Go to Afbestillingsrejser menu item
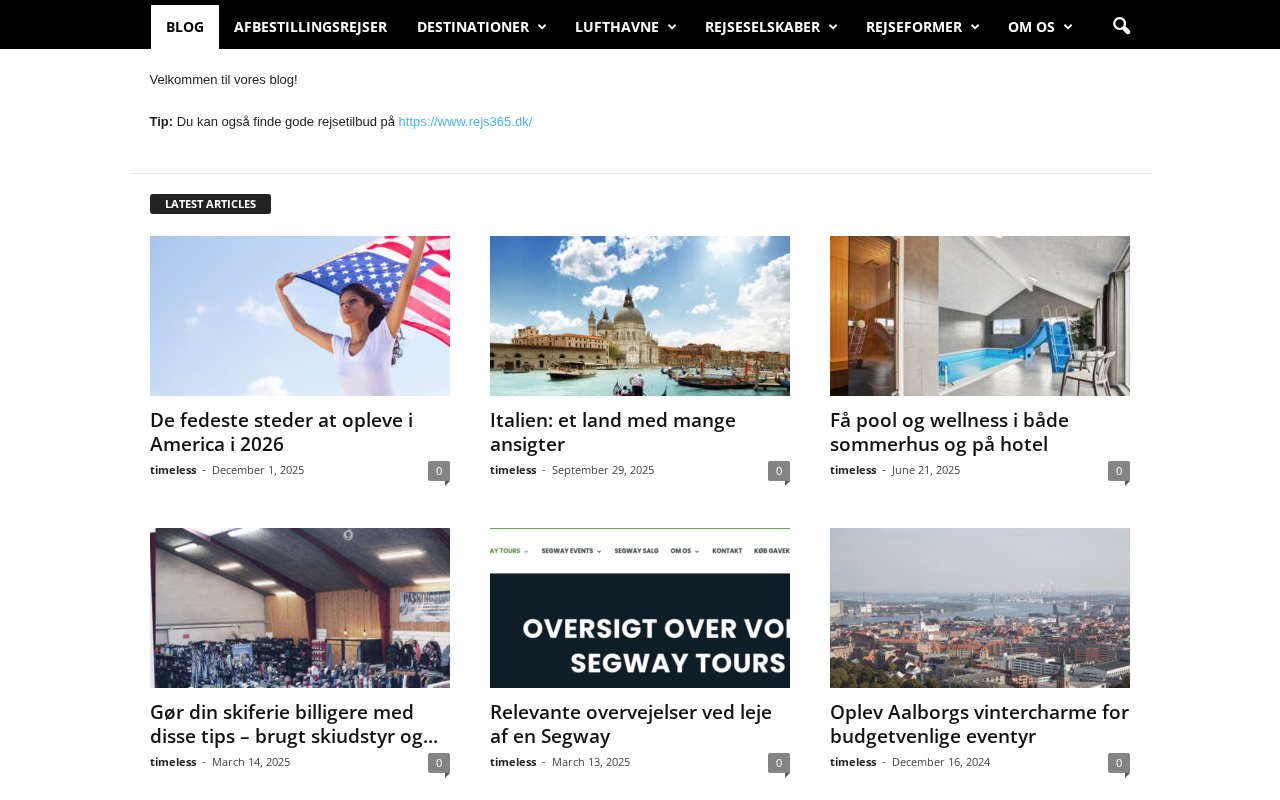The width and height of the screenshot is (1280, 800). pos(310,27)
